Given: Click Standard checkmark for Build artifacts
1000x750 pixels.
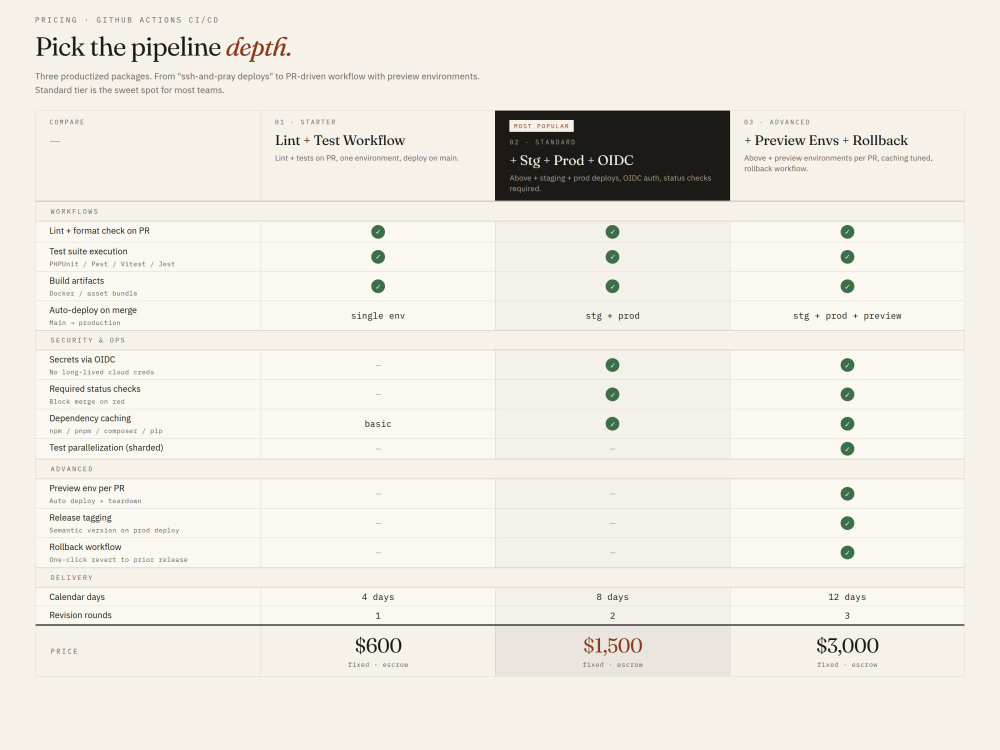Looking at the screenshot, I should (x=612, y=286).
